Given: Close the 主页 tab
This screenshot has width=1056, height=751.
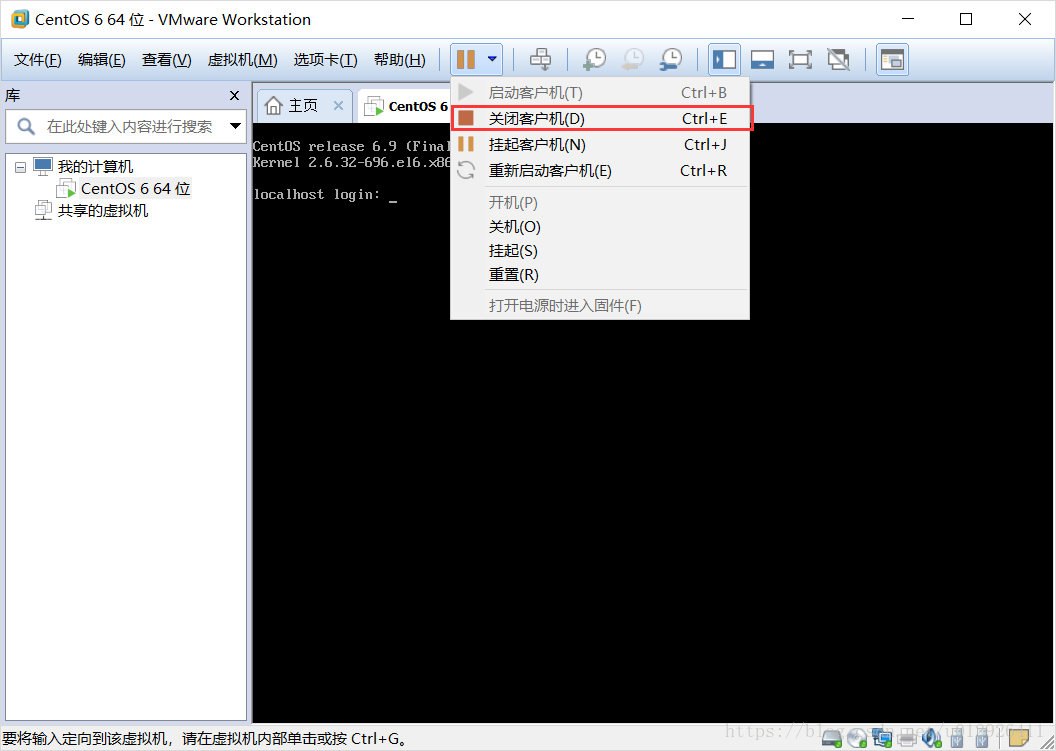Looking at the screenshot, I should tap(338, 106).
